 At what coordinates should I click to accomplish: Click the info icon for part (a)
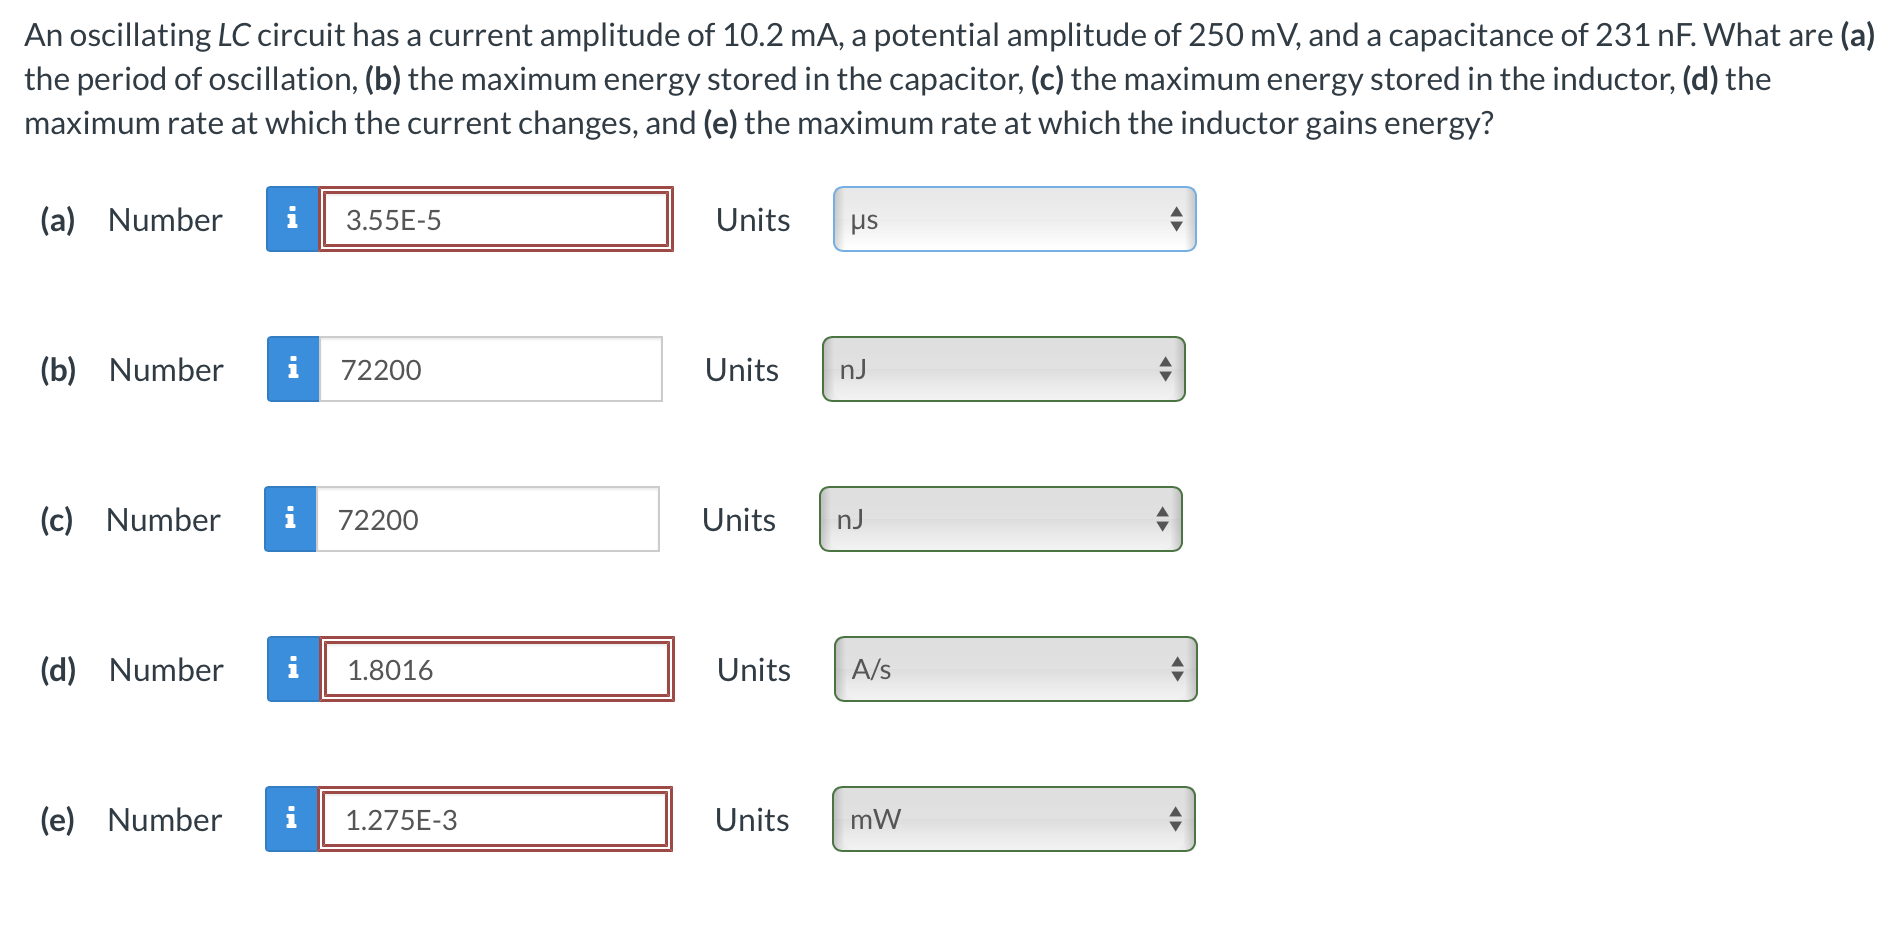point(291,219)
